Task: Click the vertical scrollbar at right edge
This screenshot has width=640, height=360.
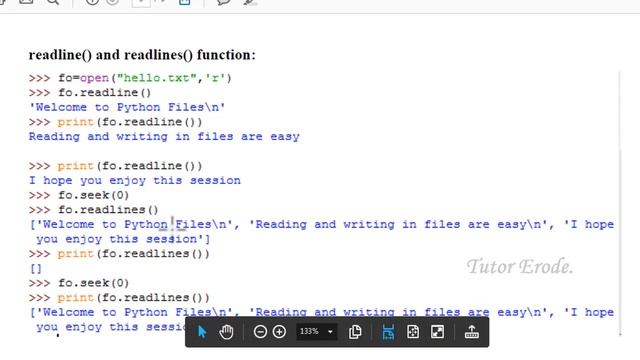Action: 620,204
